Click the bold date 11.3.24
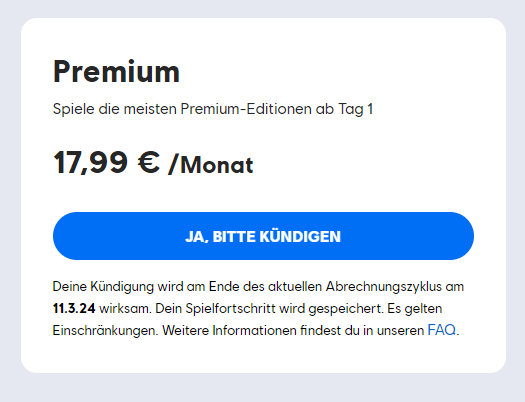The height and width of the screenshot is (402, 525). click(x=74, y=308)
